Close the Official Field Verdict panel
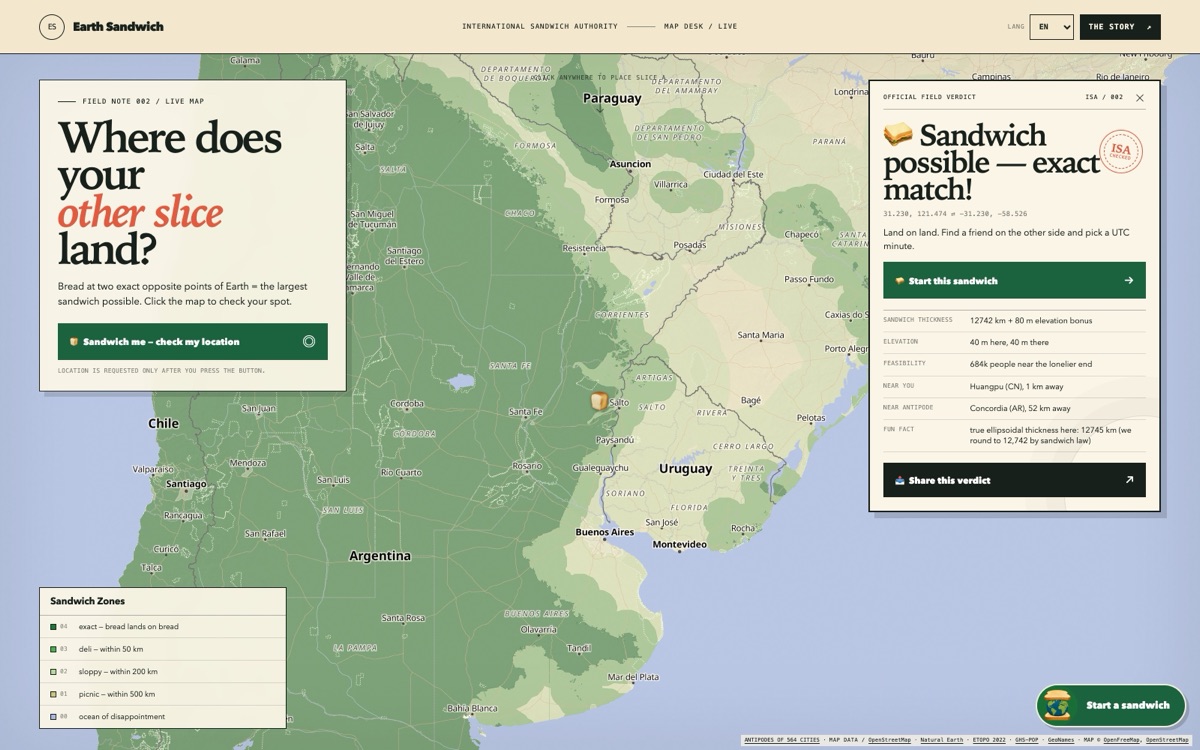The width and height of the screenshot is (1200, 750). tap(1140, 98)
